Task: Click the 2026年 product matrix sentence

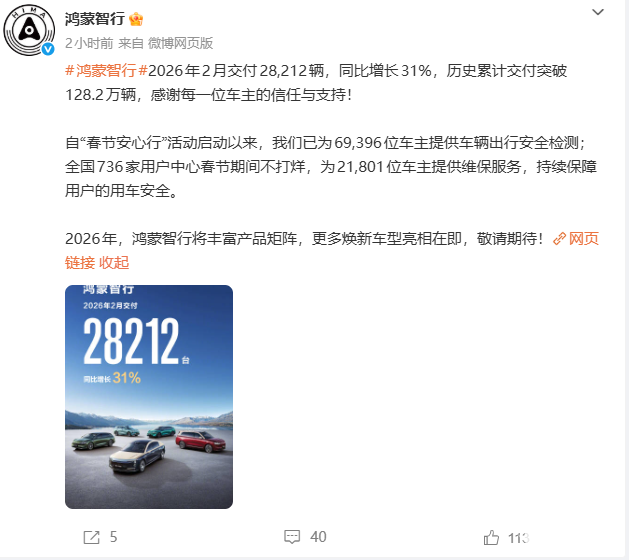Action: [x=304, y=239]
